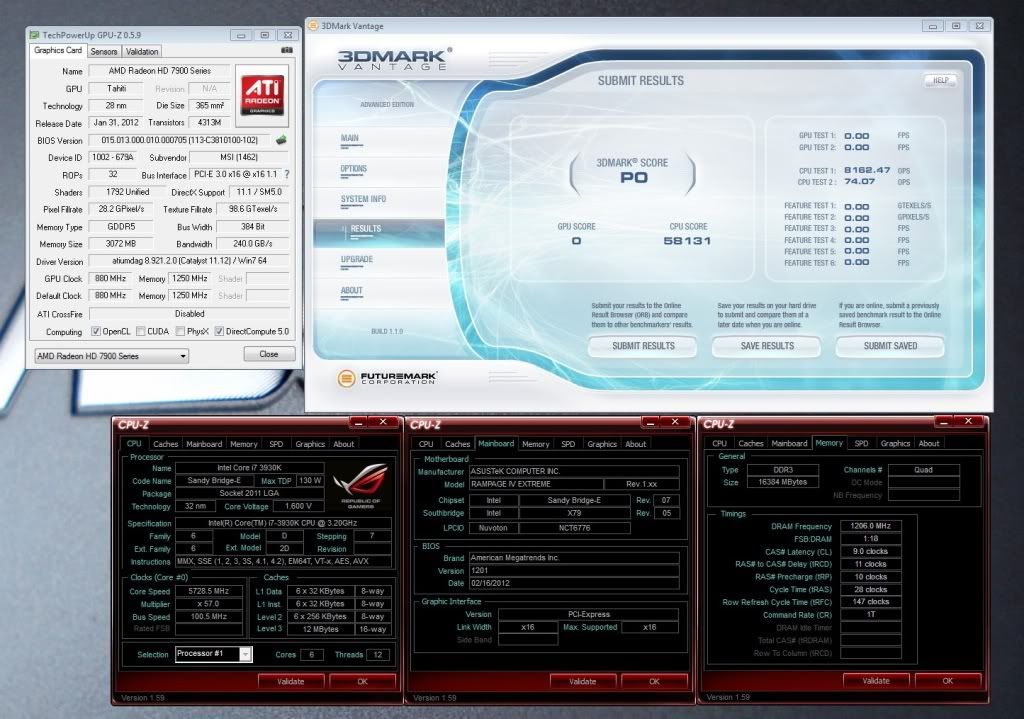Open Main section in 3DMark Vantage
The width and height of the screenshot is (1024, 719).
350,138
